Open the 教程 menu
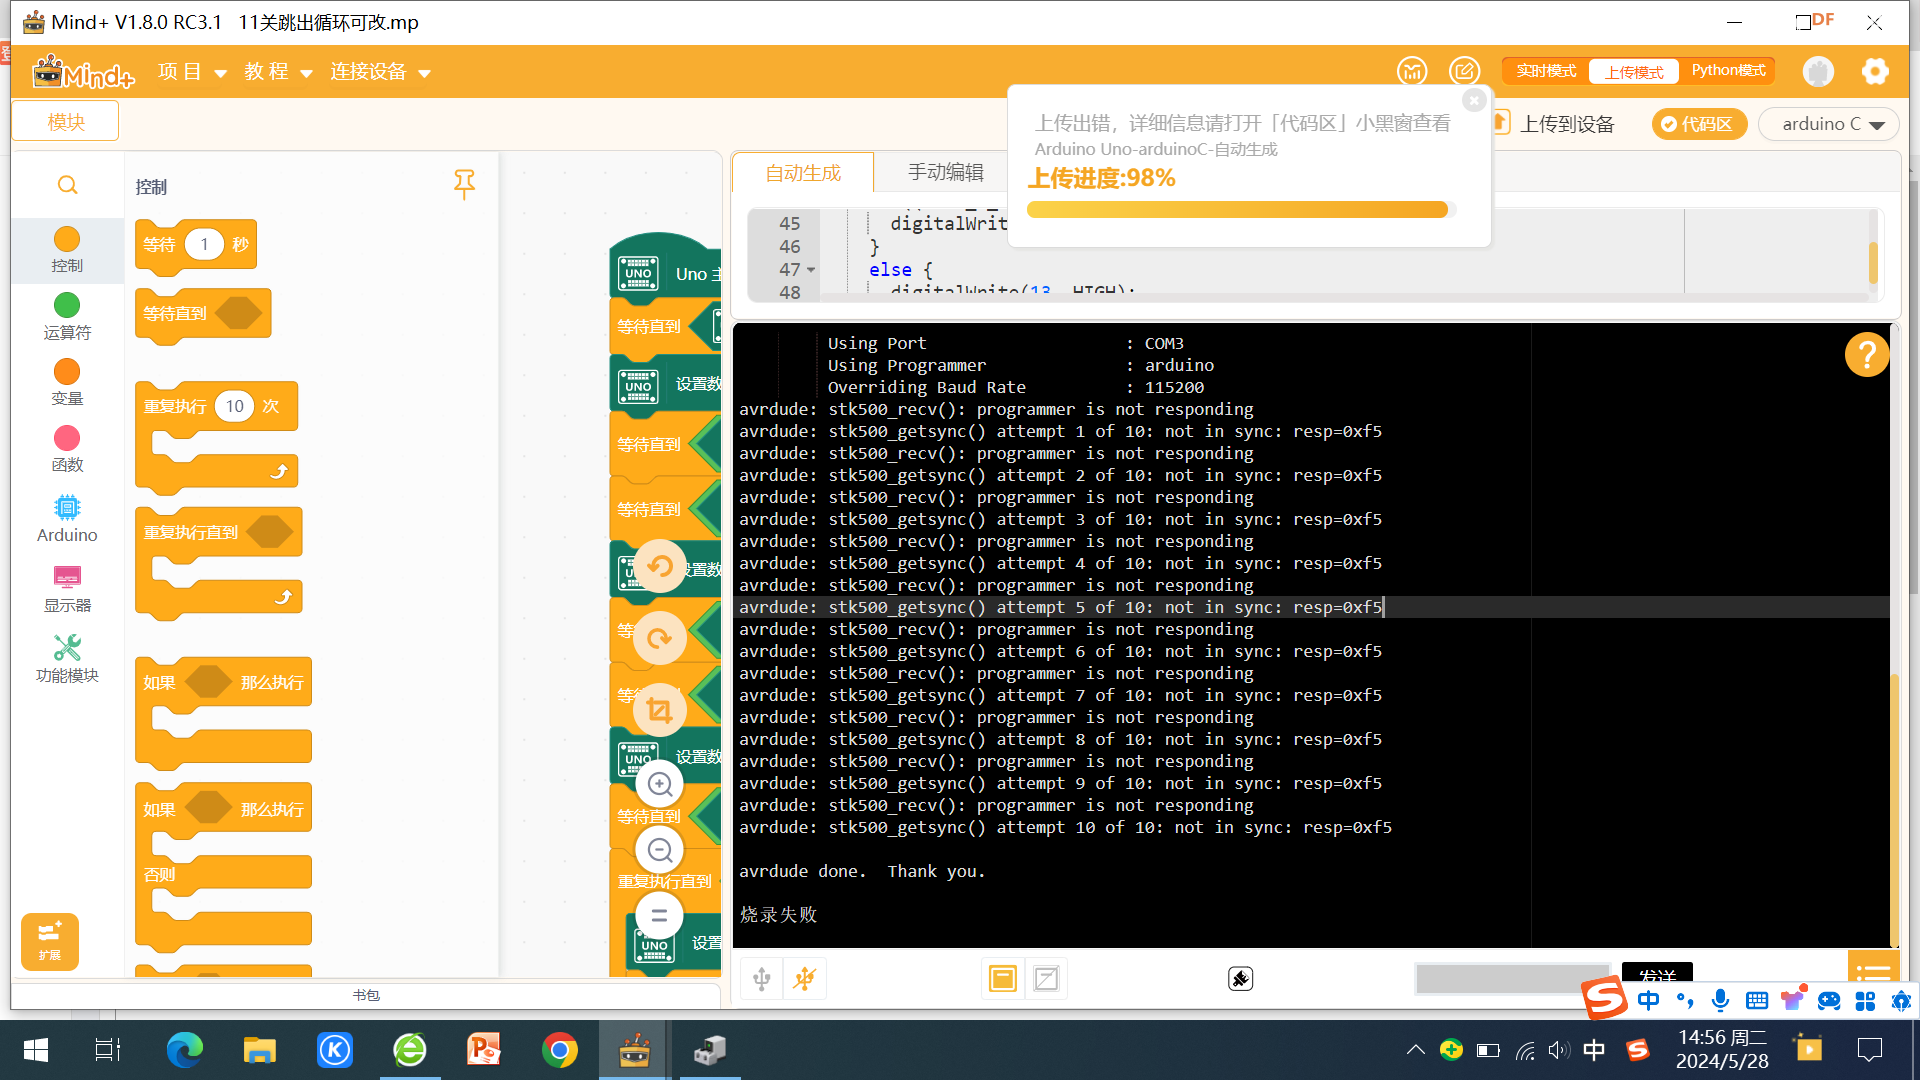The width and height of the screenshot is (1920, 1080). tap(279, 72)
